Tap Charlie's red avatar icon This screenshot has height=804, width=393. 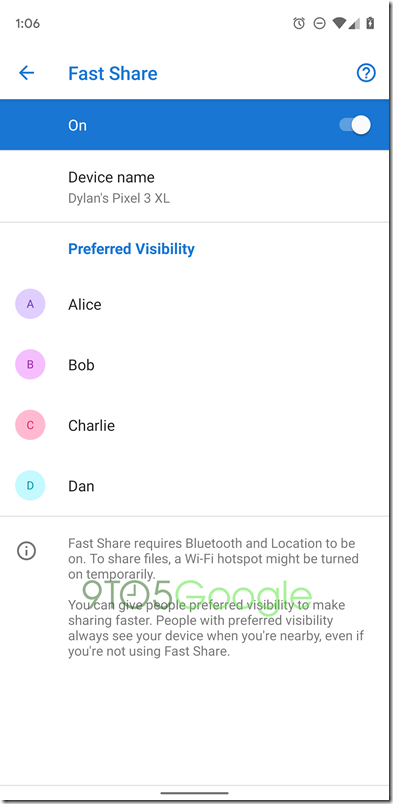pos(30,425)
